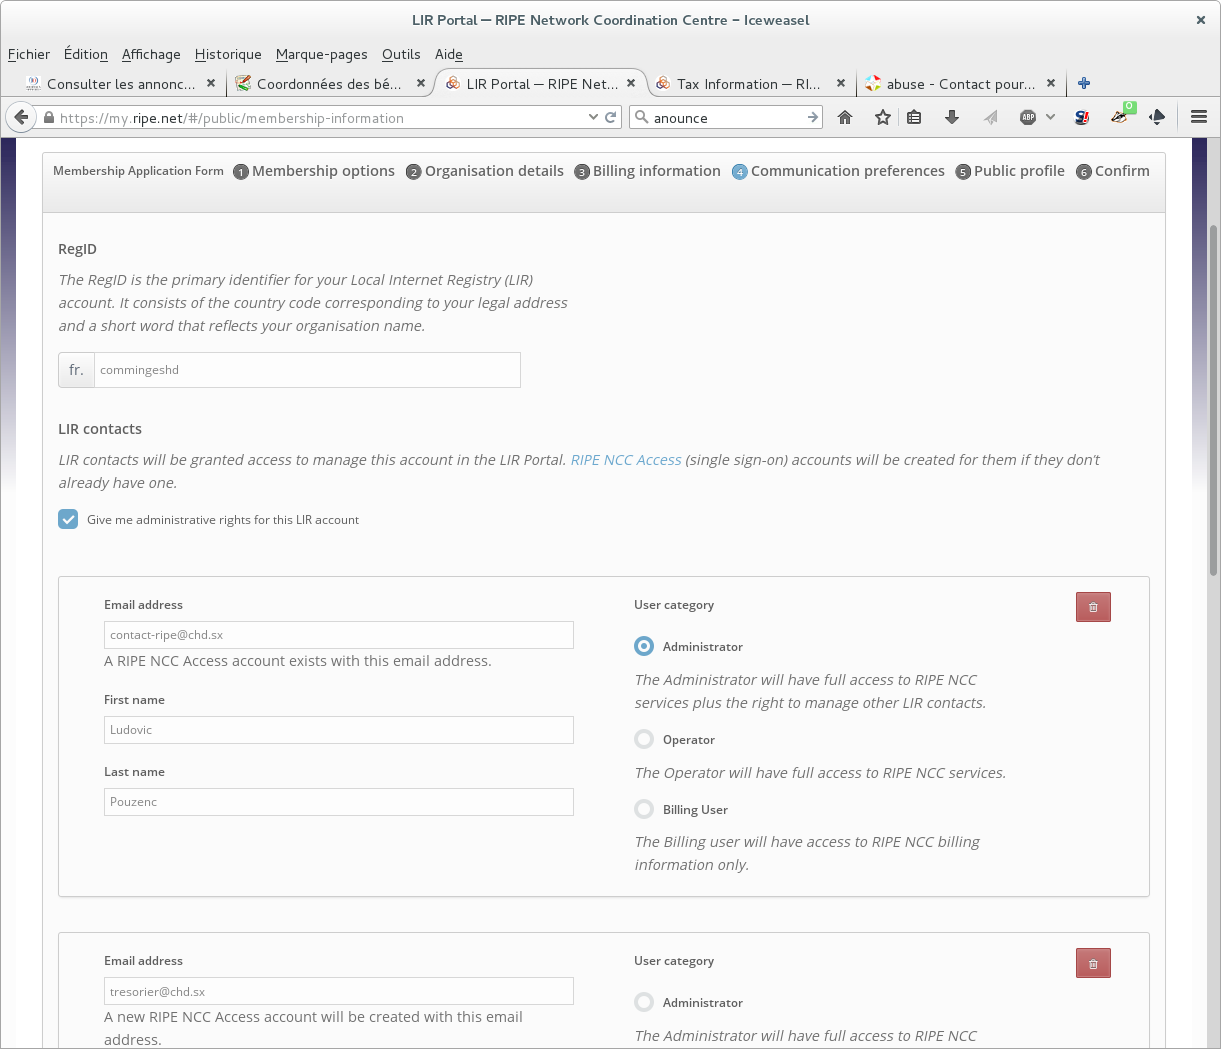Go to step 4 Communication preferences
This screenshot has width=1221, height=1049.
click(838, 171)
